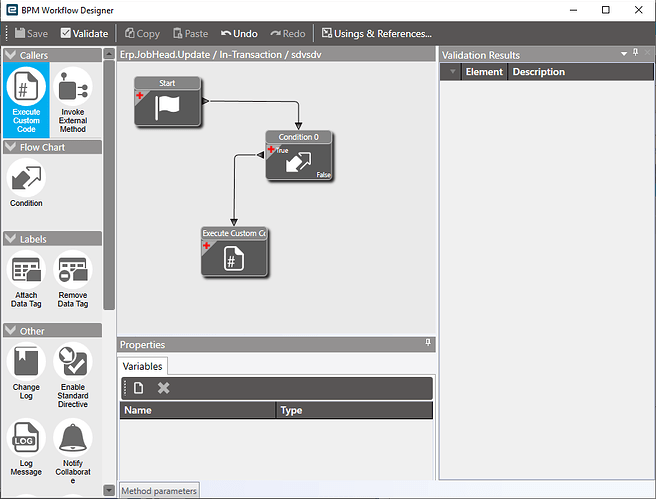This screenshot has width=656, height=499.
Task: Click the True output of Condition 0
Action: [282, 150]
